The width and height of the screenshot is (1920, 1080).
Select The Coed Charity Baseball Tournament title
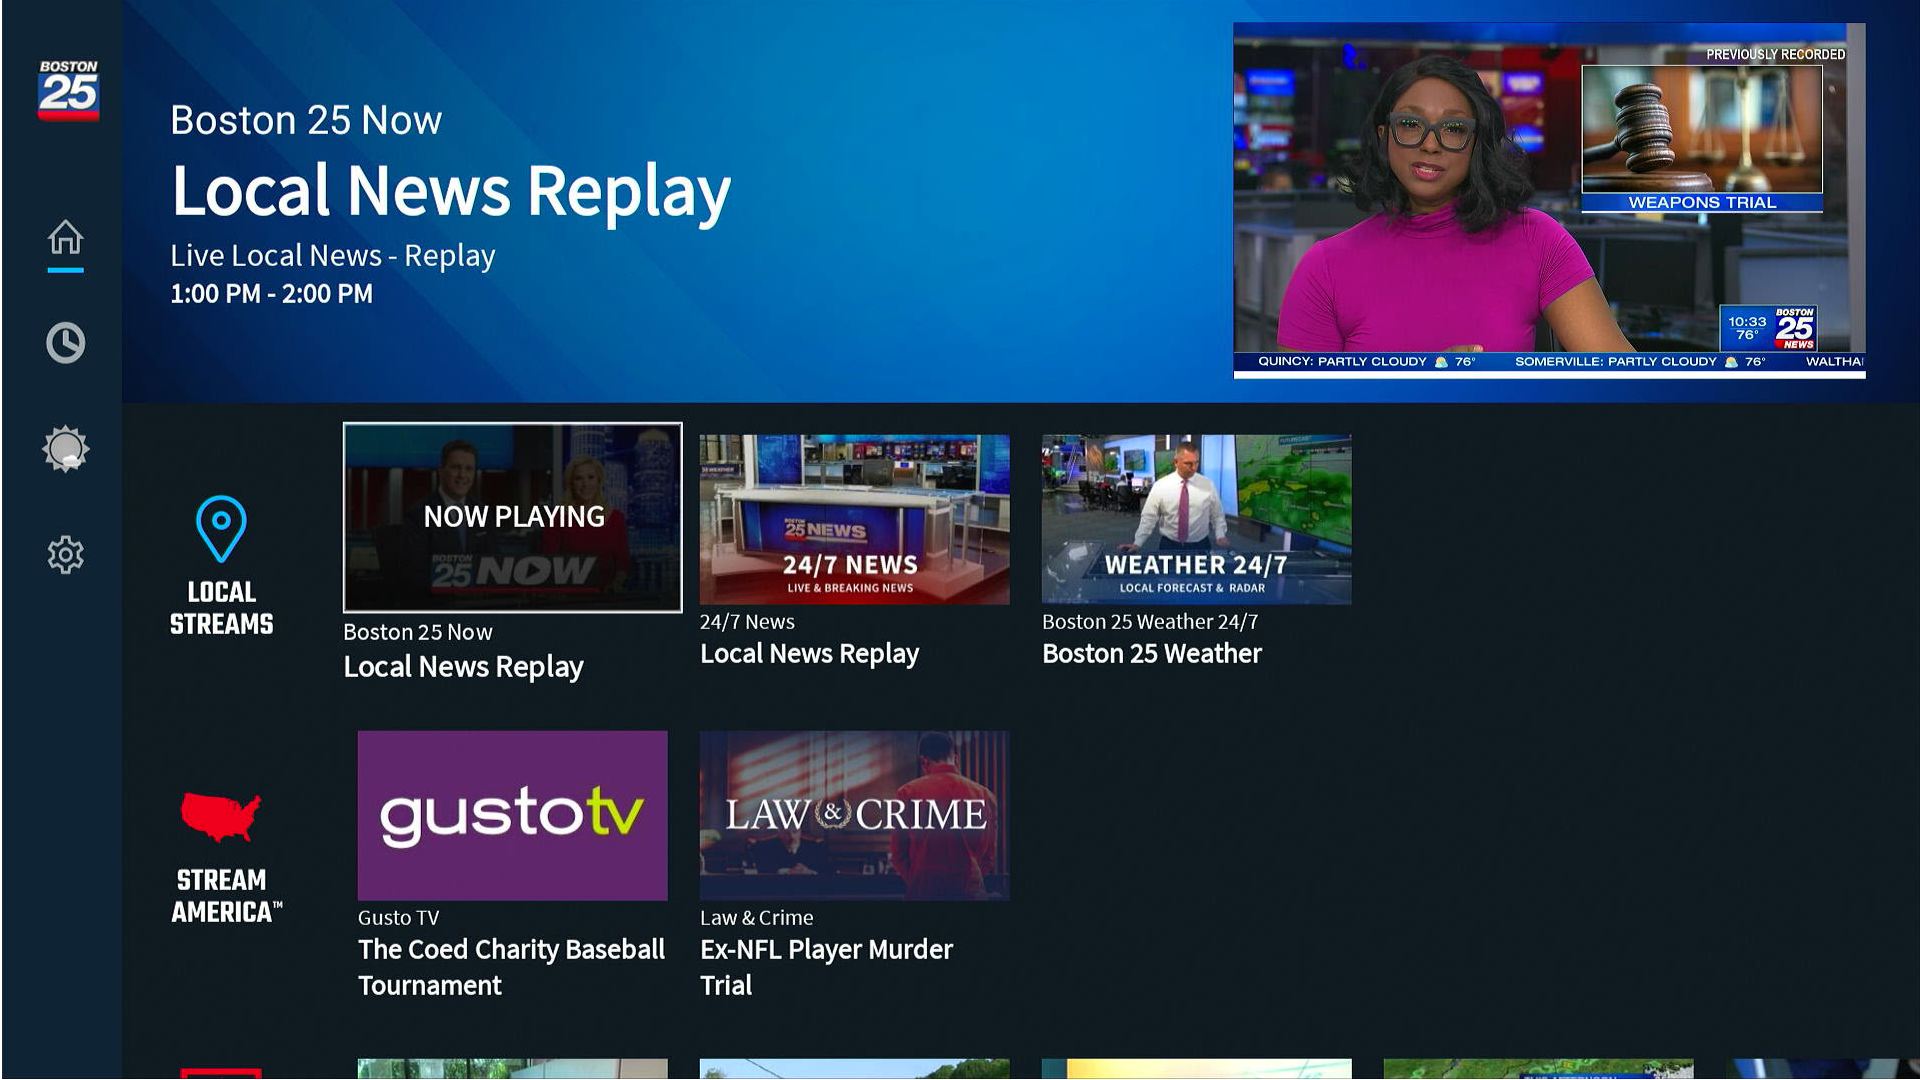511,966
